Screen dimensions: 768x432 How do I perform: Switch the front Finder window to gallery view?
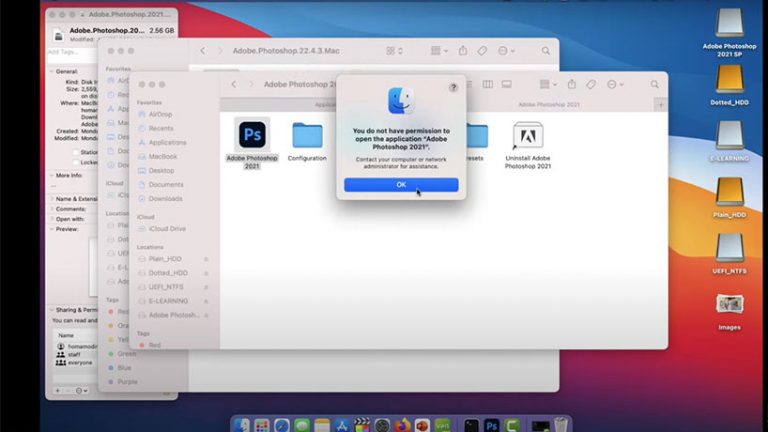tap(506, 84)
